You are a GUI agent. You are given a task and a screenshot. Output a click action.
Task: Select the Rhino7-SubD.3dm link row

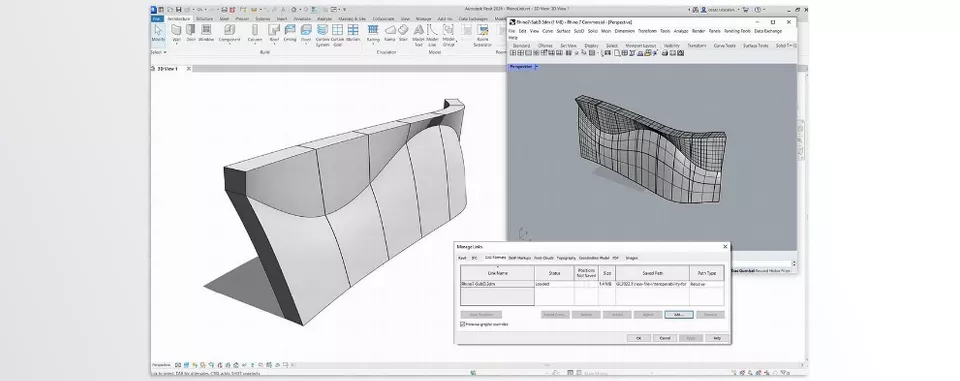tap(592, 284)
